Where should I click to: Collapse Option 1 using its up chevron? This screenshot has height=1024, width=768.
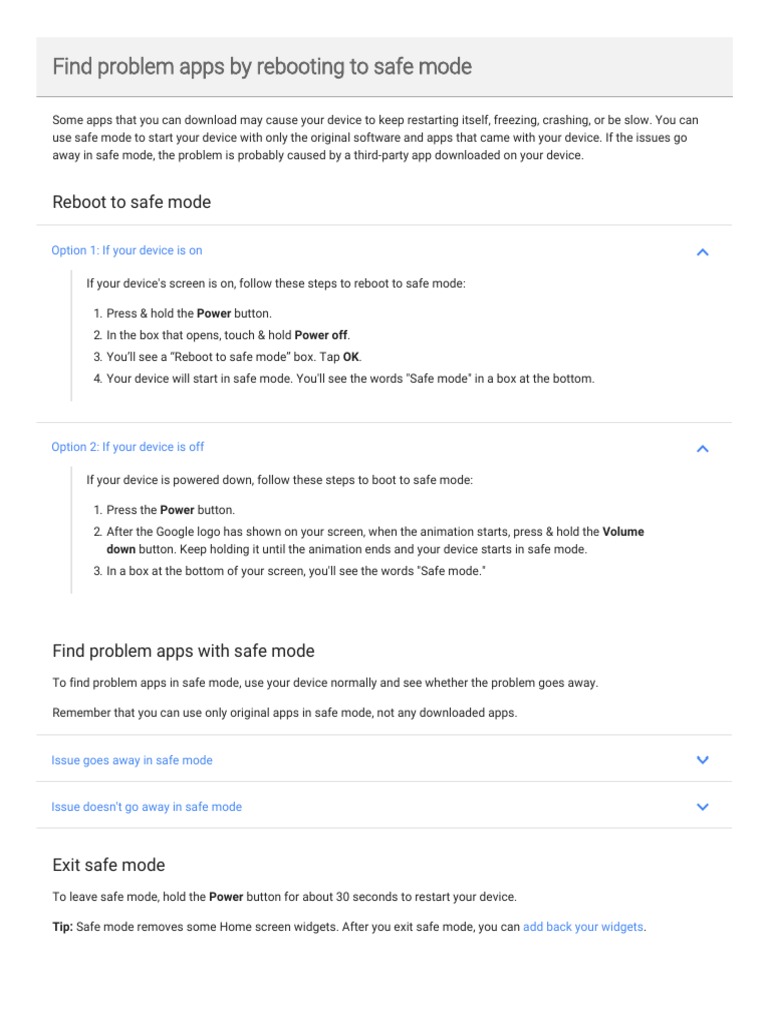pos(702,252)
